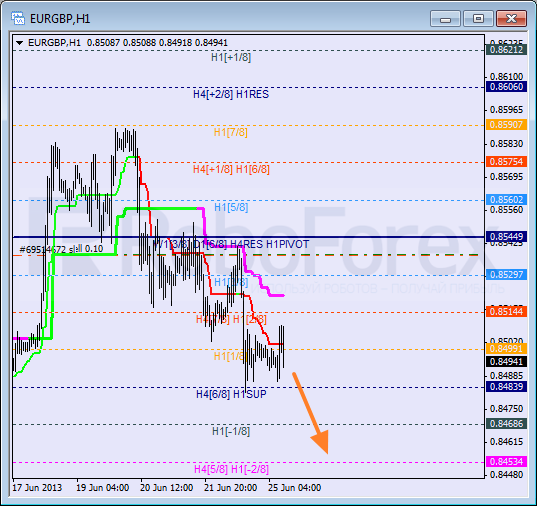The height and width of the screenshot is (506, 537).
Task: Click the 21 Jun 20:00 time marker
Action: tap(230, 488)
